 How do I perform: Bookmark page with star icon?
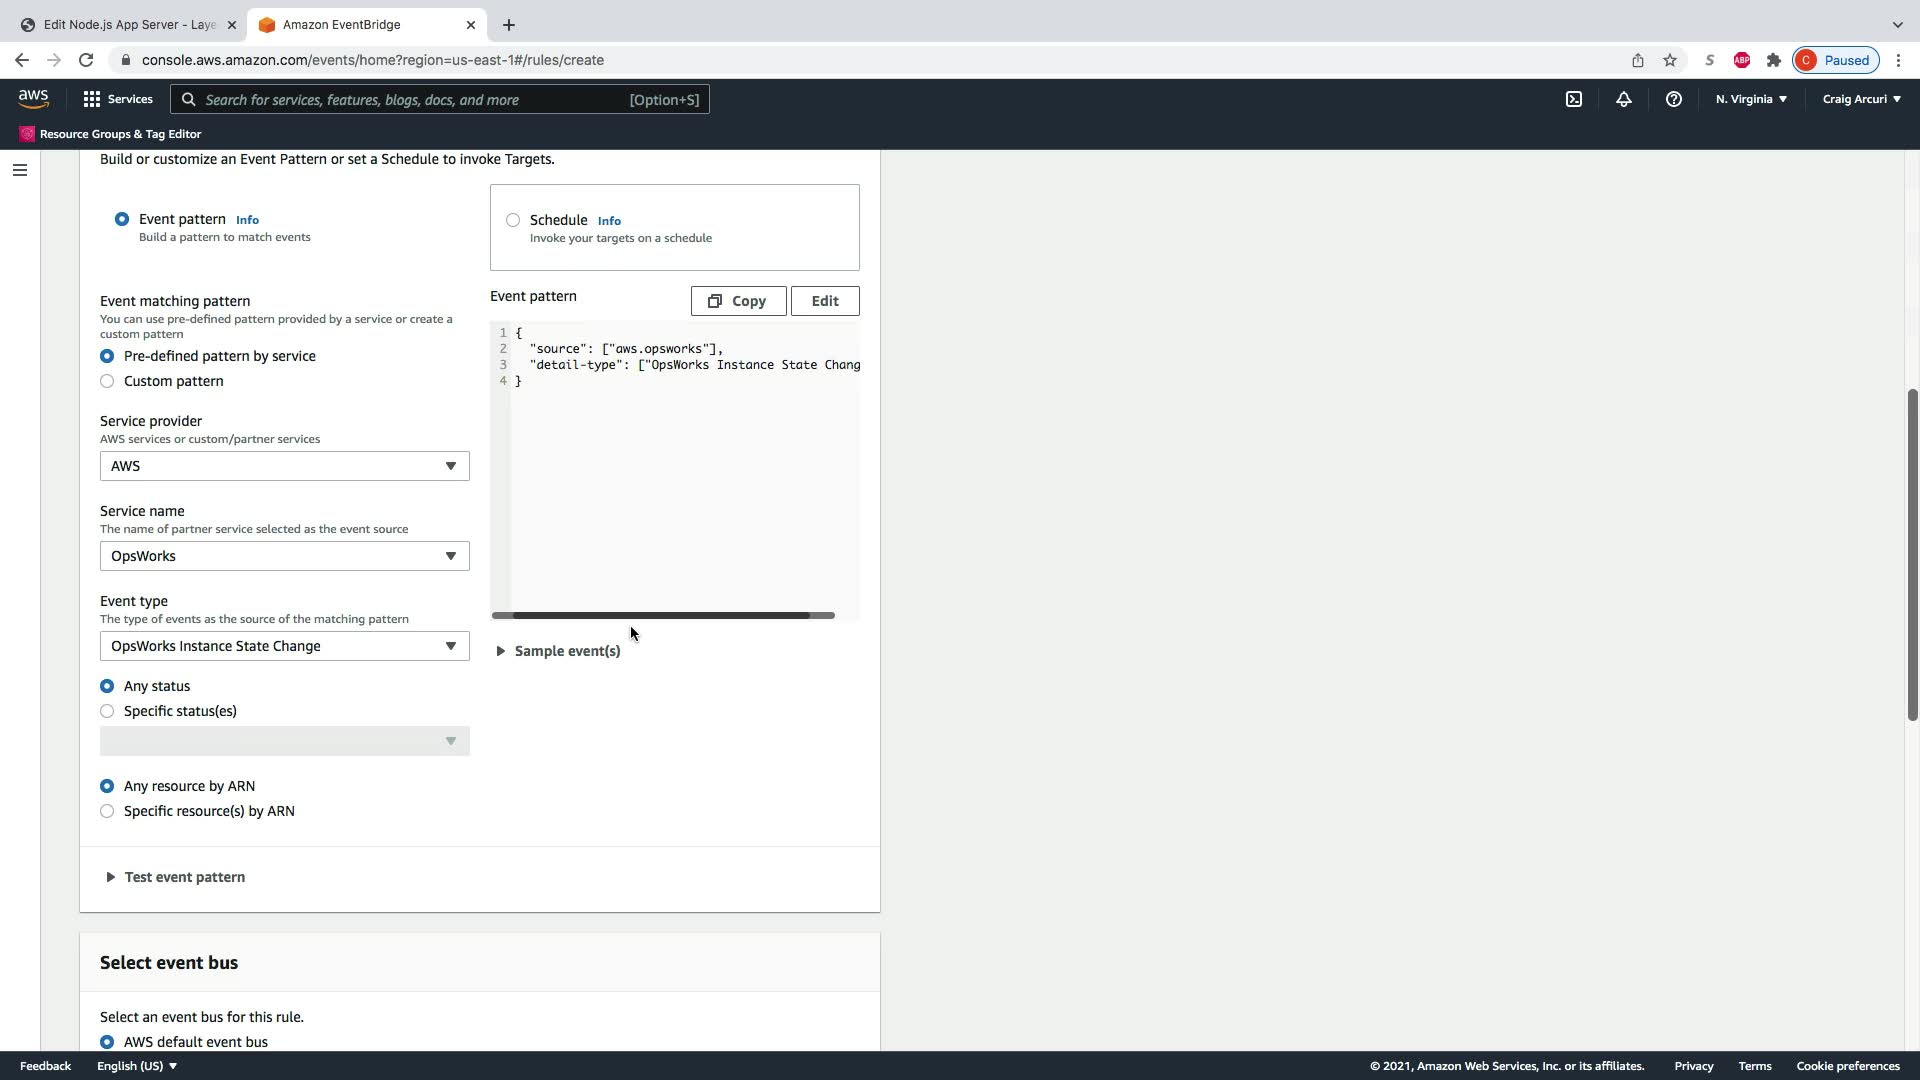(x=1670, y=60)
